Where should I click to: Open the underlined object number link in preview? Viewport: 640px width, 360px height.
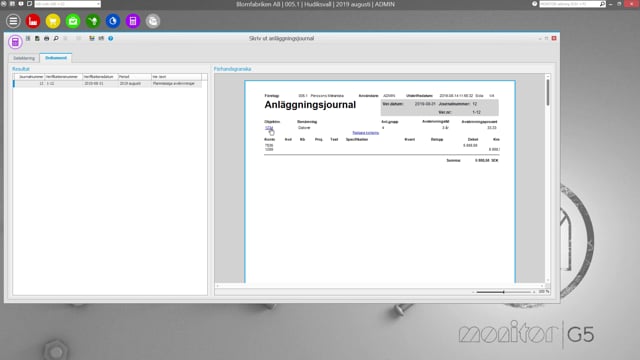(x=269, y=128)
